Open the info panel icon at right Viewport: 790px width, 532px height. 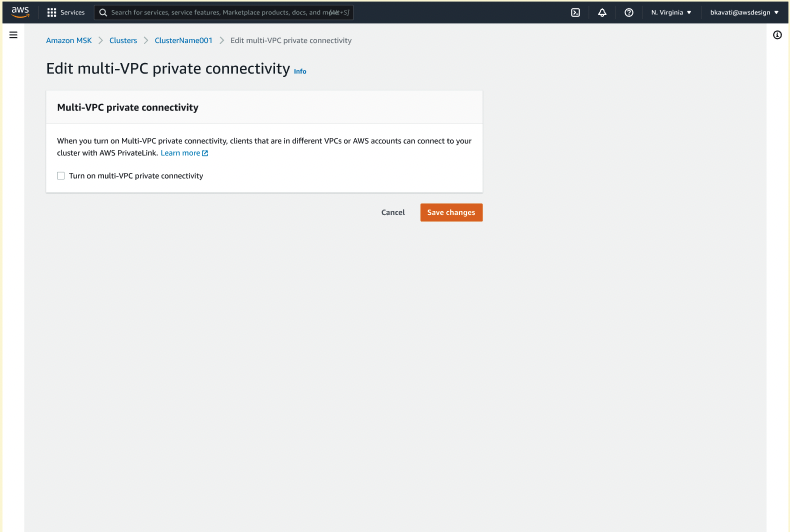(x=777, y=35)
